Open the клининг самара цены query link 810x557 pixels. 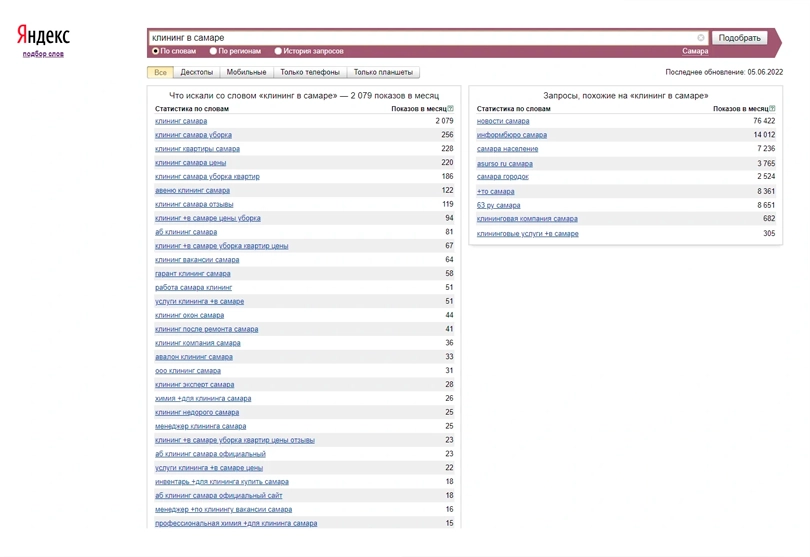click(191, 163)
